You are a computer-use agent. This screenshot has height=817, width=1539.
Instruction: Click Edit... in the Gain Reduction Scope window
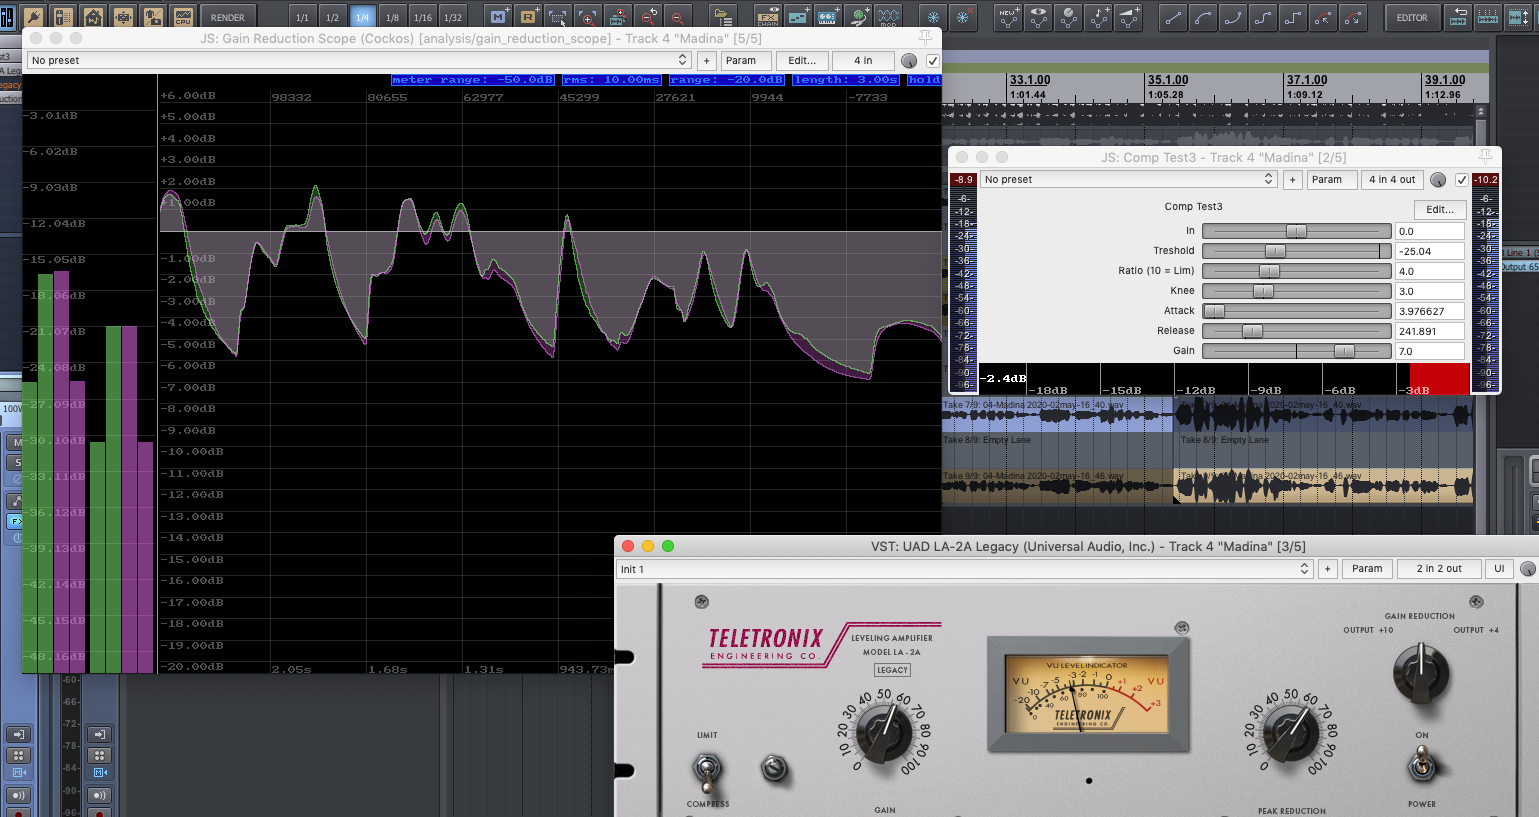802,61
